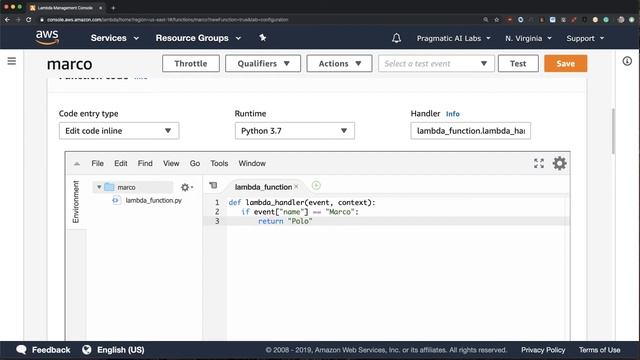Open the Handler Info link
Image resolution: width=640 pixels, height=360 pixels.
(x=452, y=114)
